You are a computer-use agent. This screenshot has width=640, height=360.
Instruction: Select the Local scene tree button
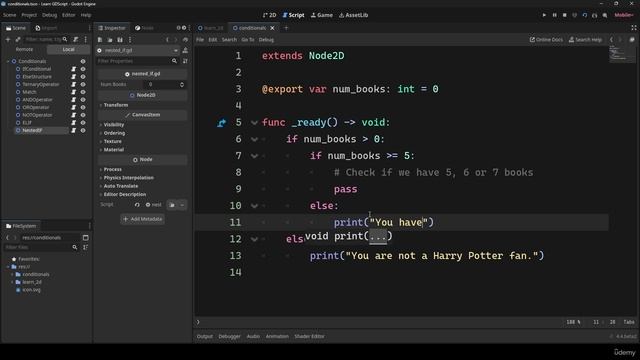[68, 49]
